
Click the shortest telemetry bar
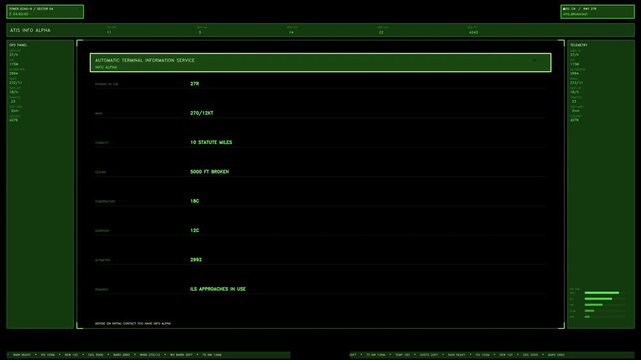coord(587,317)
